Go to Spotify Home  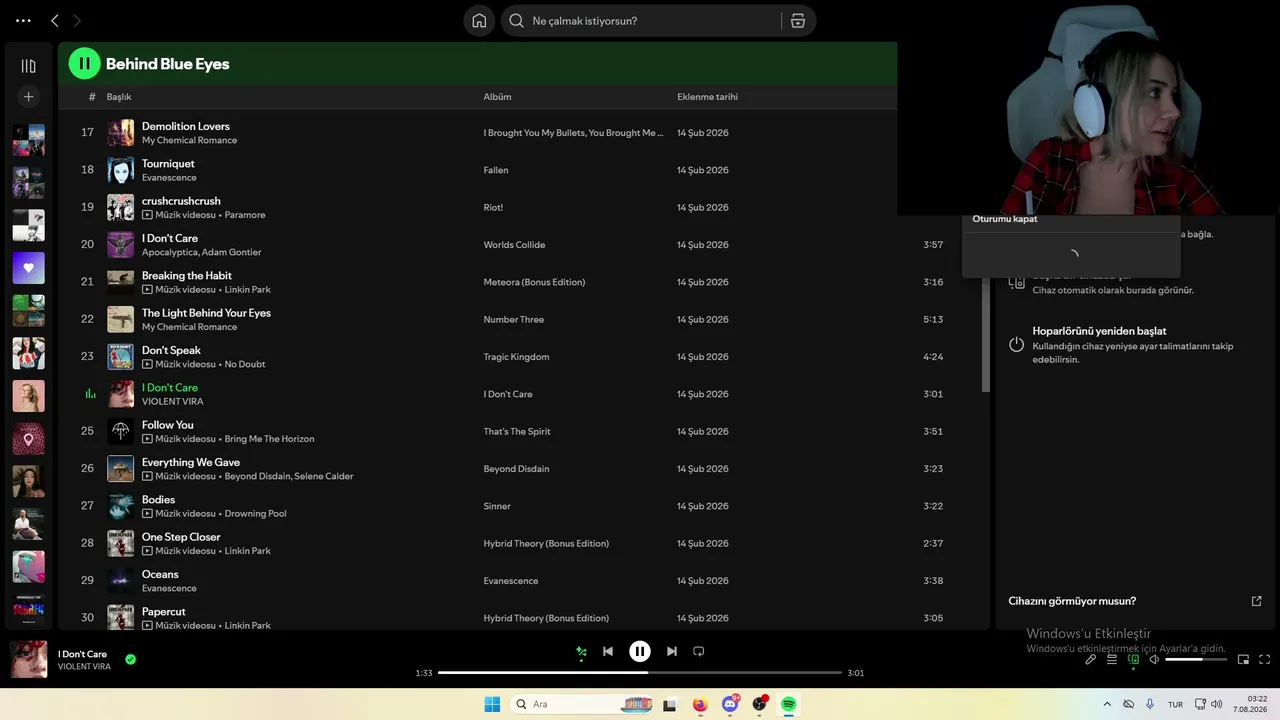click(x=479, y=20)
